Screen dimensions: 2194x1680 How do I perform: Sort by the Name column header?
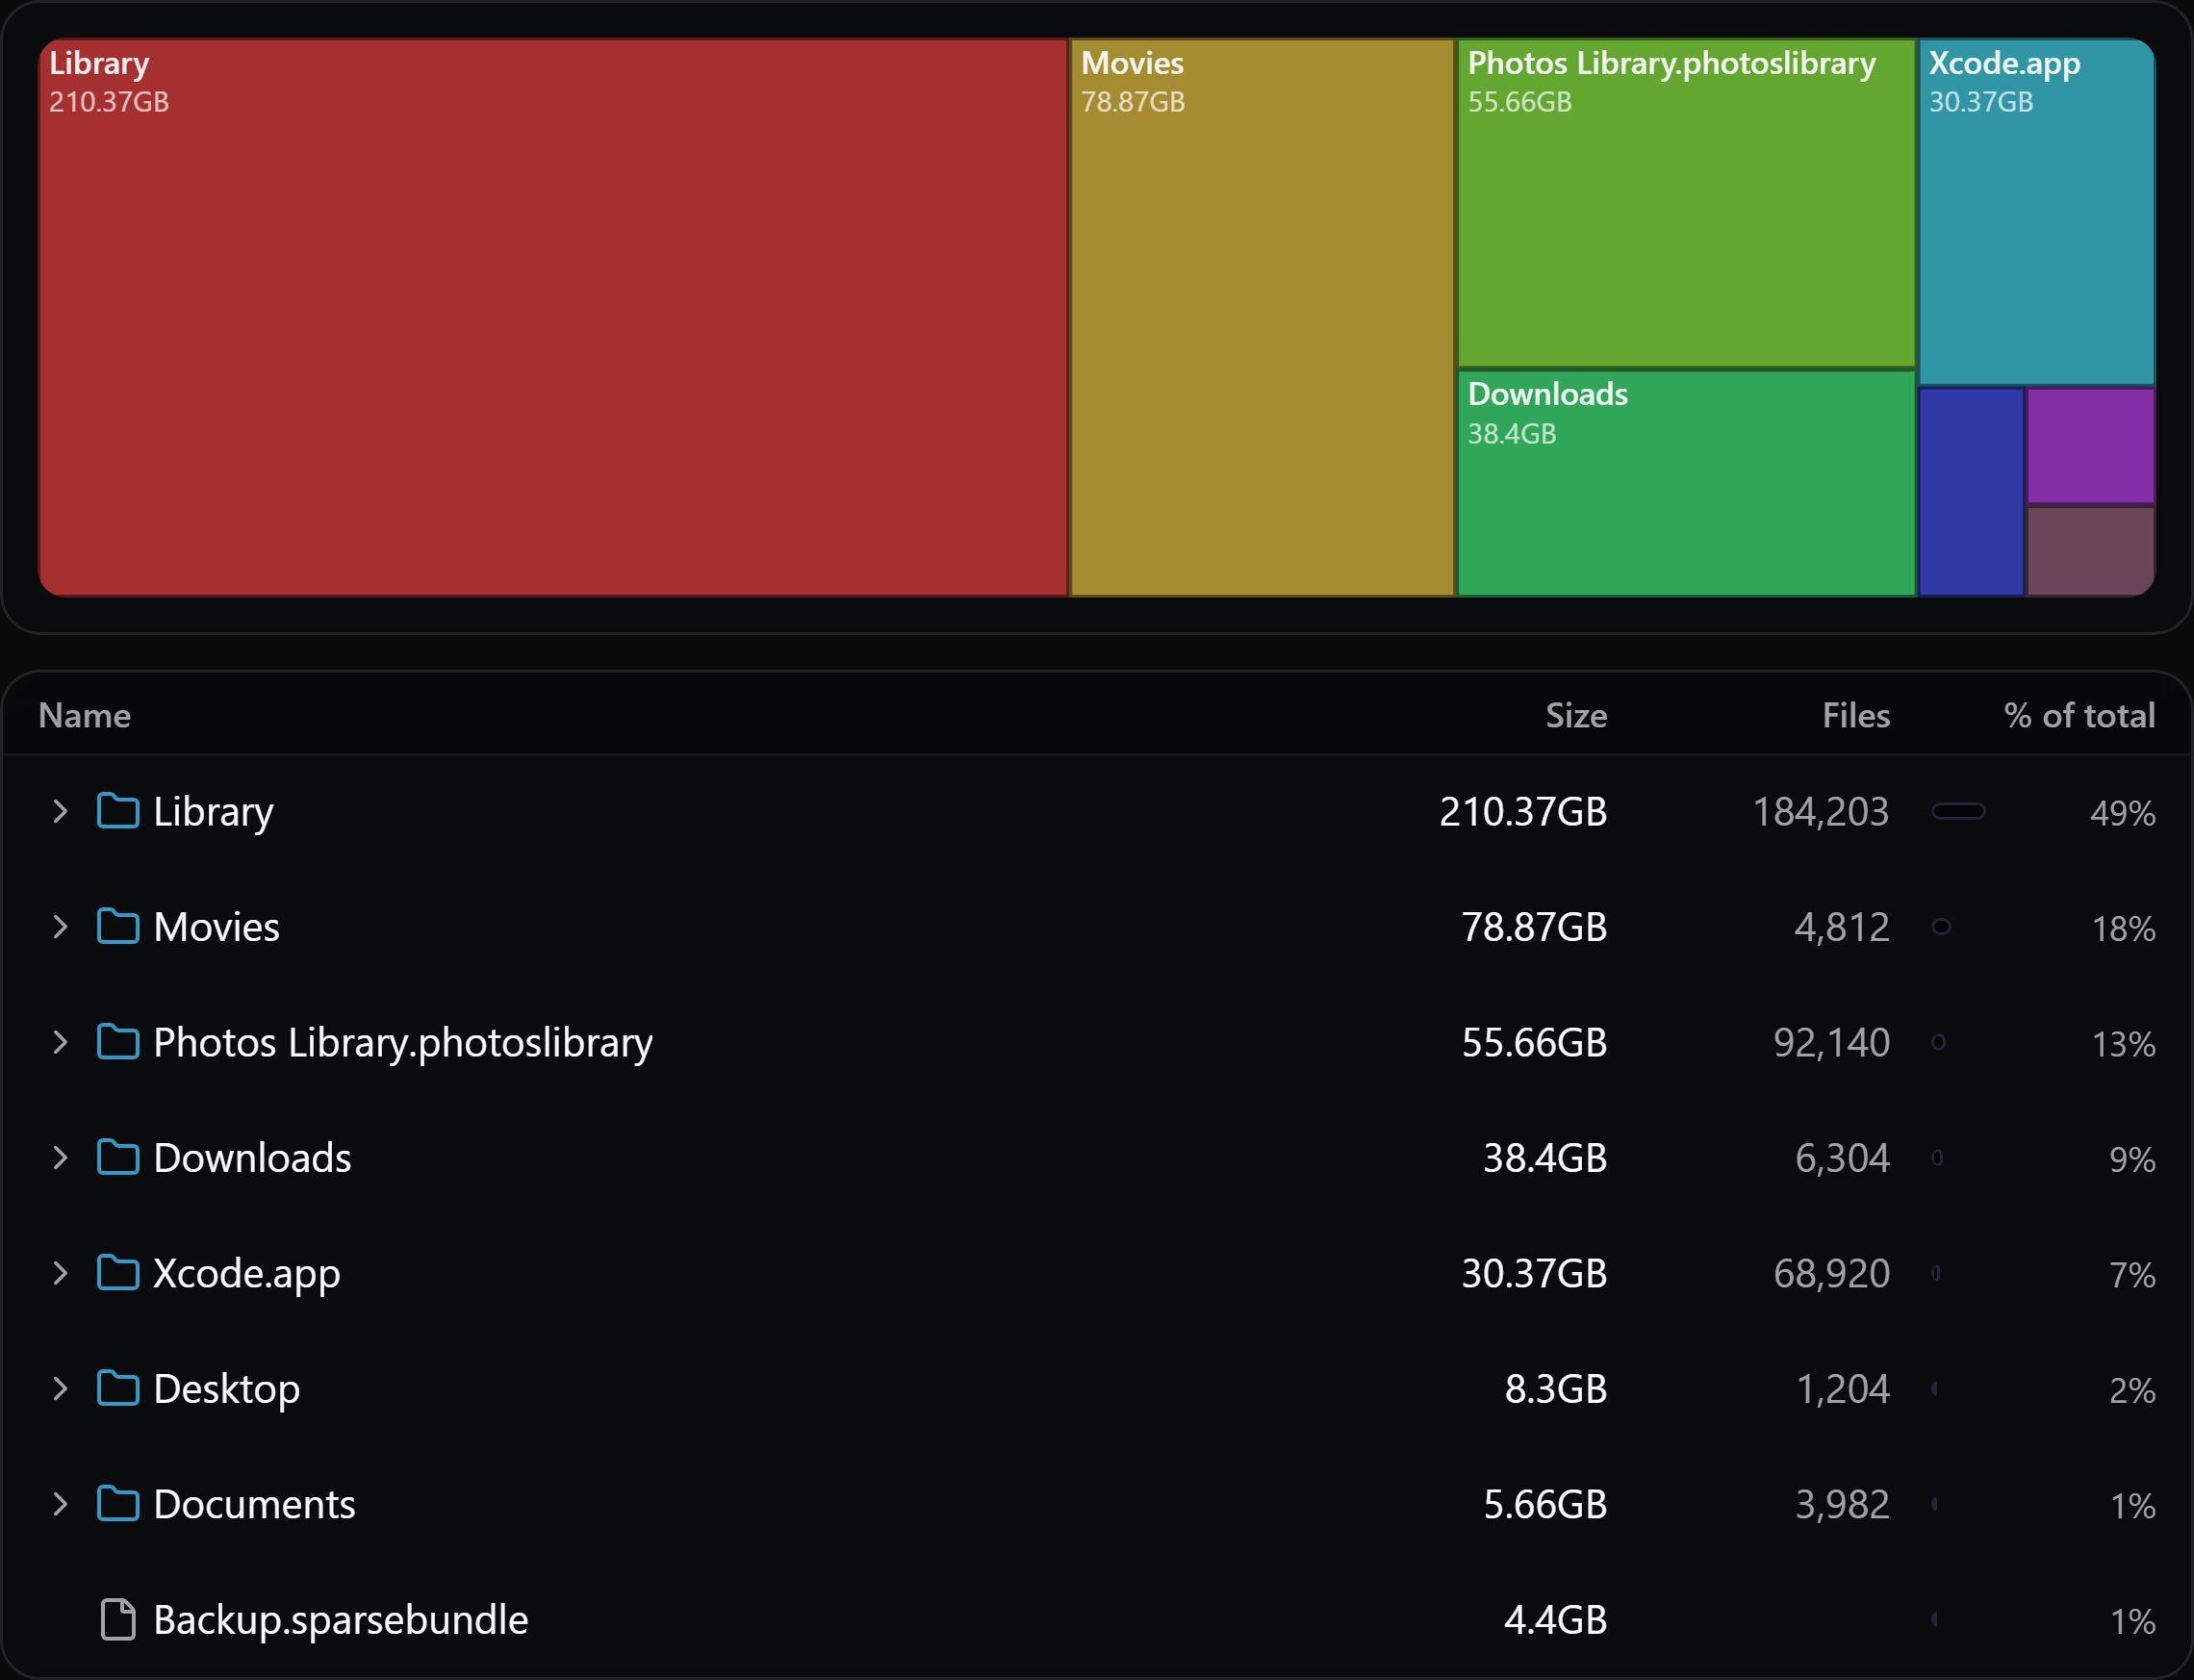click(x=85, y=716)
